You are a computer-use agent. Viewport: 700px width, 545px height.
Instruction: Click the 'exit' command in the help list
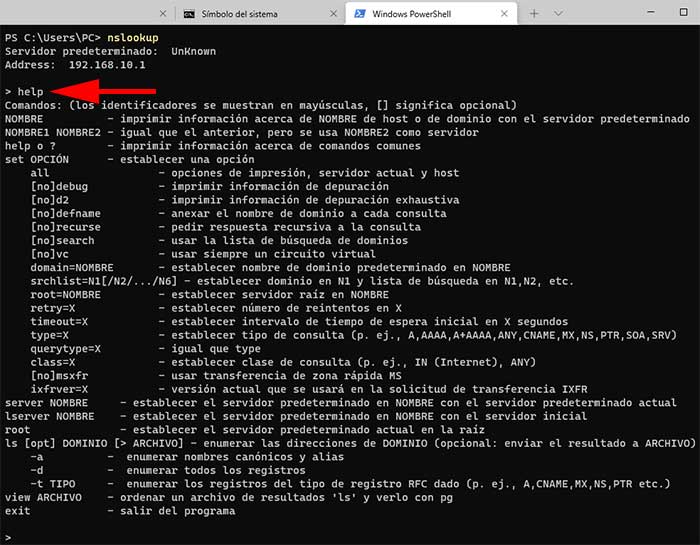tap(17, 511)
